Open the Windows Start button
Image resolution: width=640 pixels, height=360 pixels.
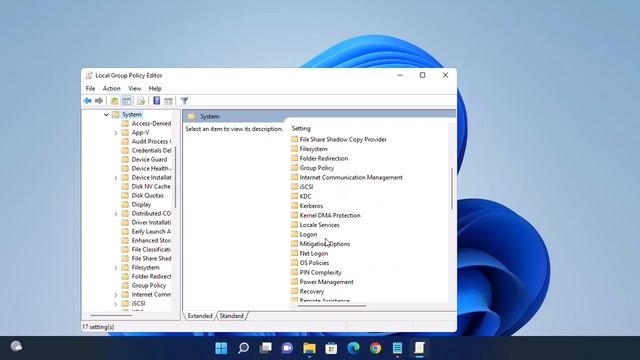pyautogui.click(x=221, y=348)
